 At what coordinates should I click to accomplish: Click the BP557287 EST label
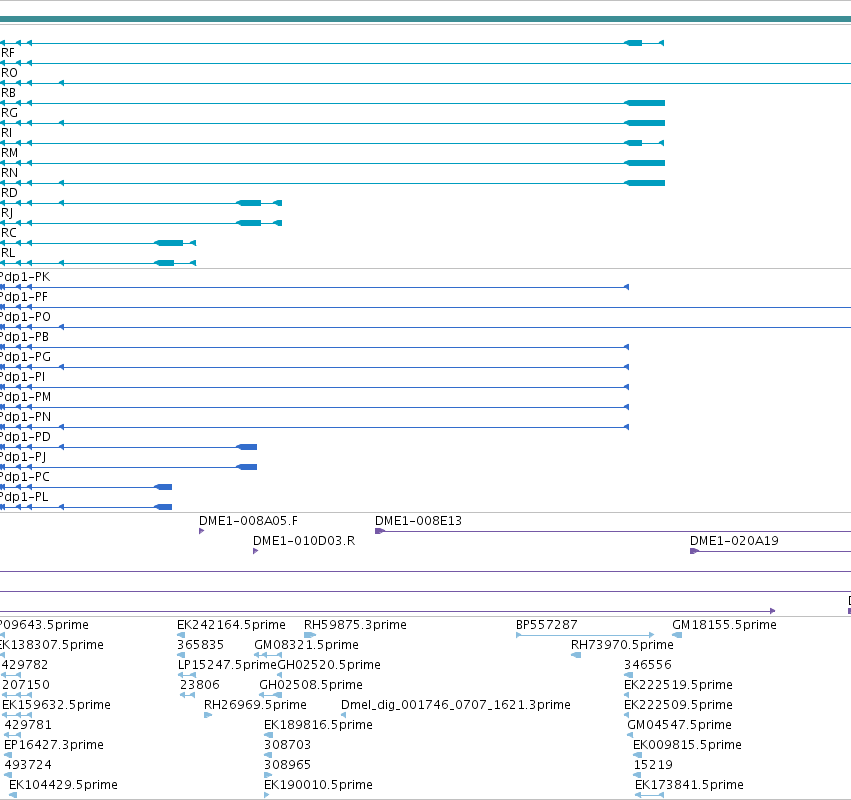(x=547, y=625)
